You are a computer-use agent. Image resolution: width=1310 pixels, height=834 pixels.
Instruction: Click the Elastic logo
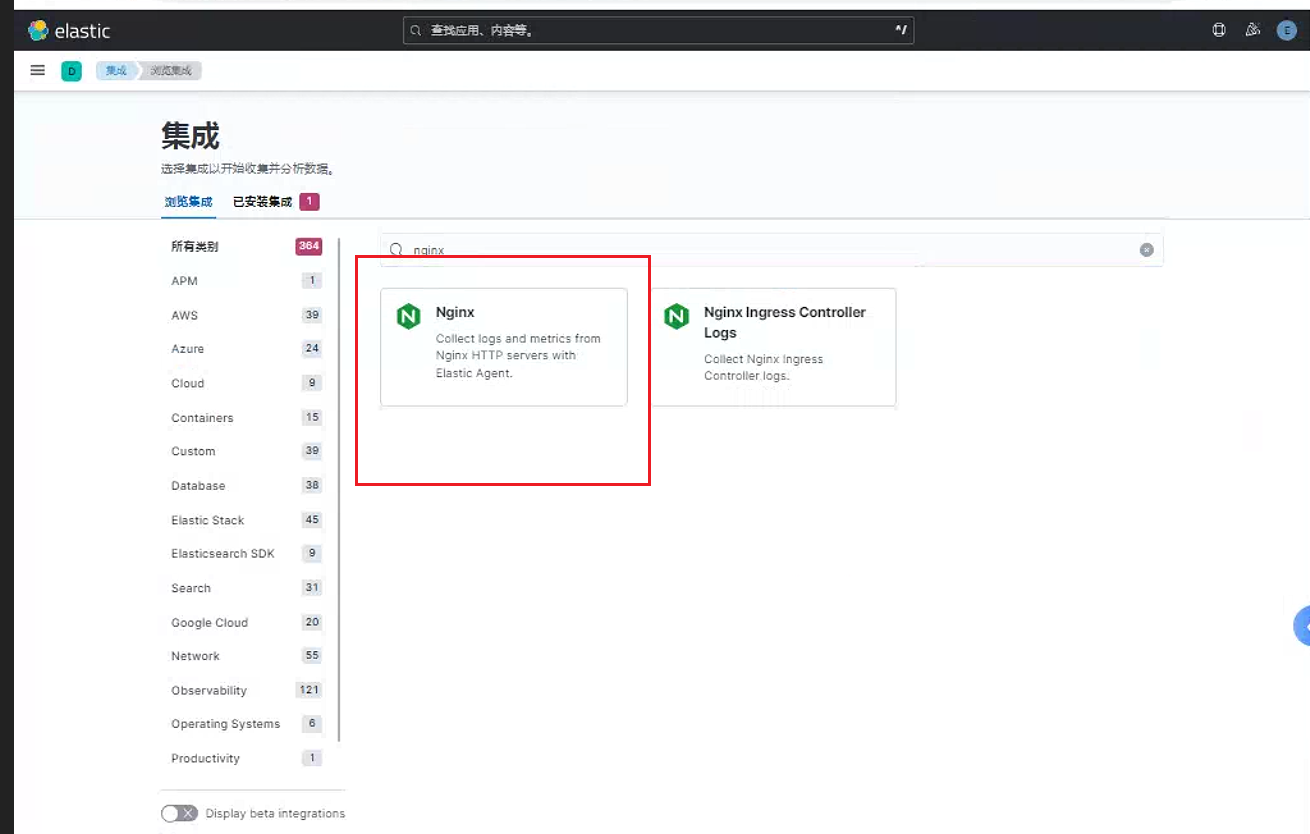tap(69, 31)
